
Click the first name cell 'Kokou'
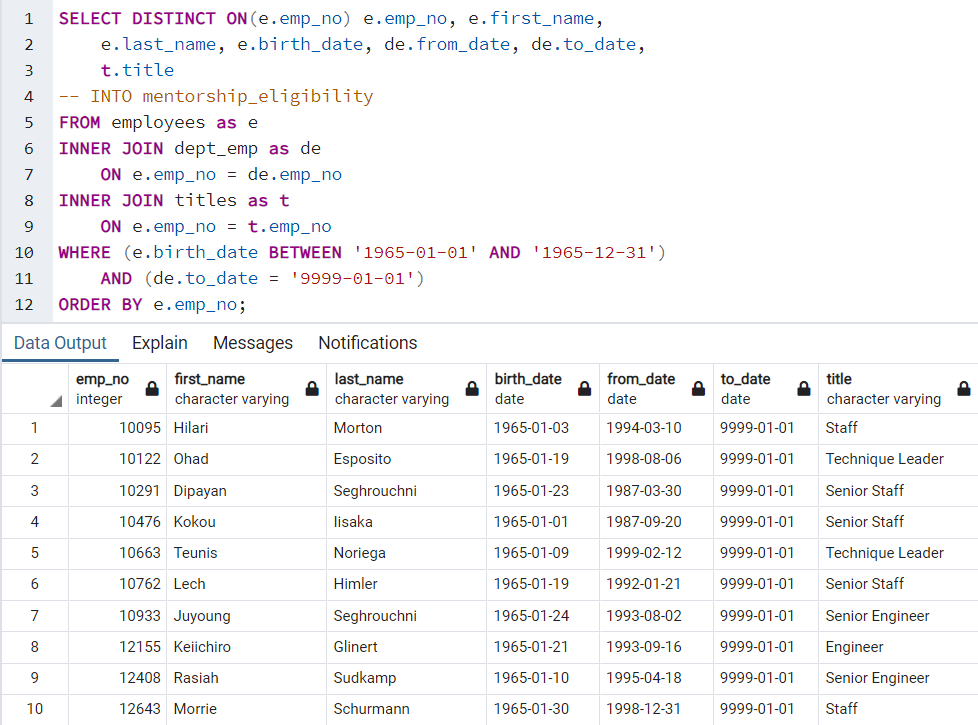246,522
